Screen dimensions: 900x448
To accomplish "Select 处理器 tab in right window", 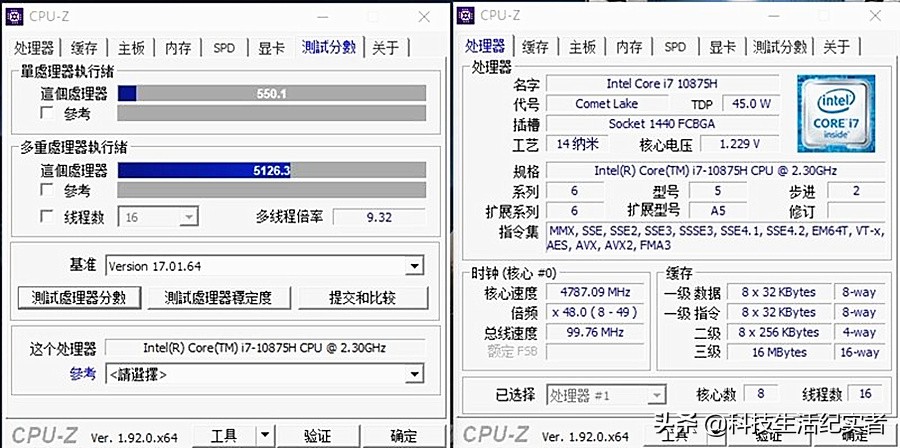I will coord(485,45).
